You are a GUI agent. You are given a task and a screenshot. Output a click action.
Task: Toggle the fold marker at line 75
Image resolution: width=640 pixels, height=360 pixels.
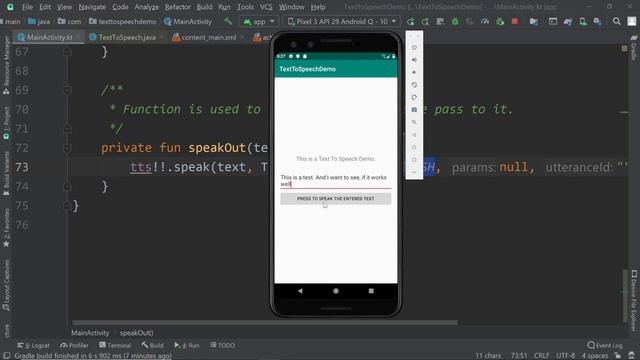point(67,206)
